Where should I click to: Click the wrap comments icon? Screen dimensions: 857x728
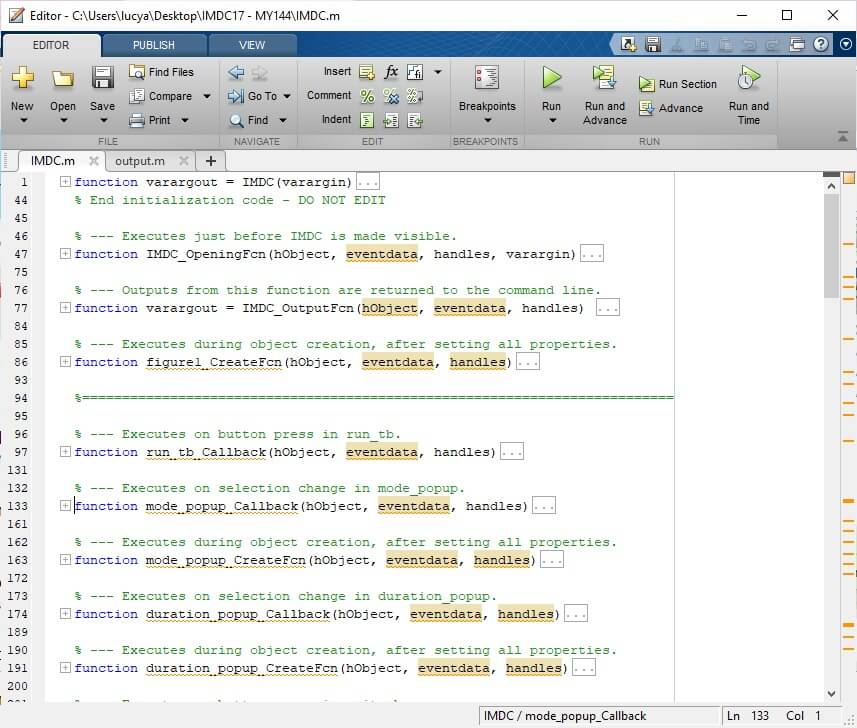point(415,96)
